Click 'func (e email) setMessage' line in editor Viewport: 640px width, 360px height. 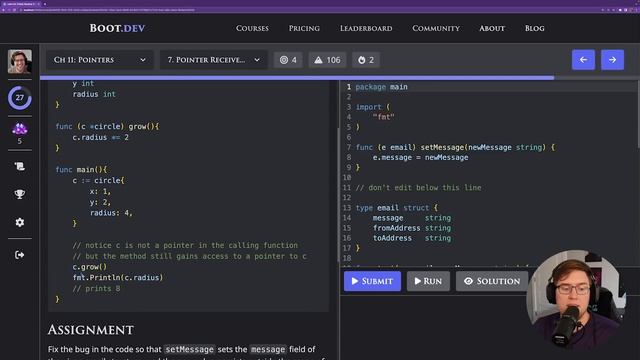coord(455,147)
